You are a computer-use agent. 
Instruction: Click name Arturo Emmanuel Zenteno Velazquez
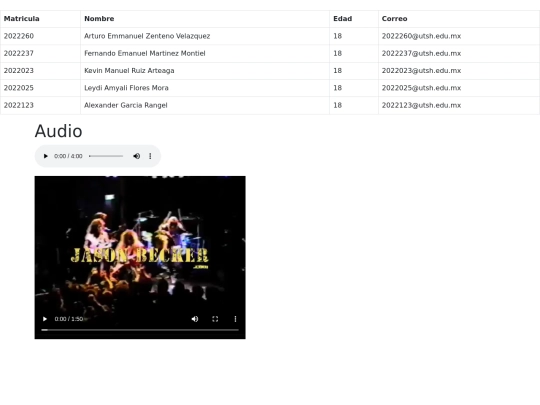click(x=147, y=36)
